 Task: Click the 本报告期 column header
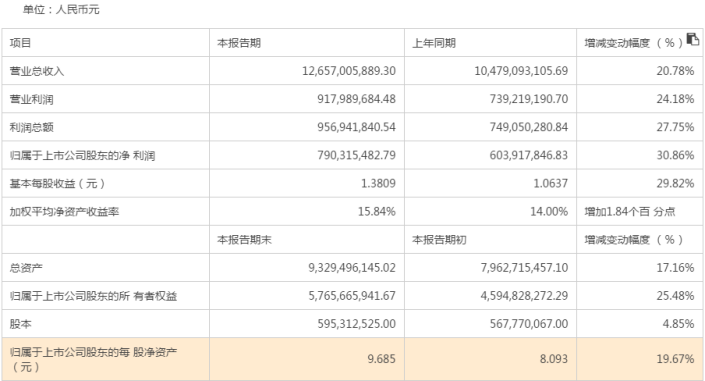[239, 43]
